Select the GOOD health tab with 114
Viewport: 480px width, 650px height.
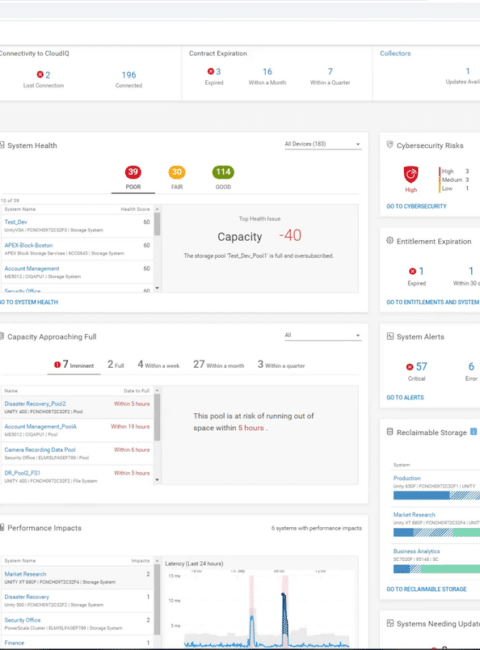tap(223, 178)
